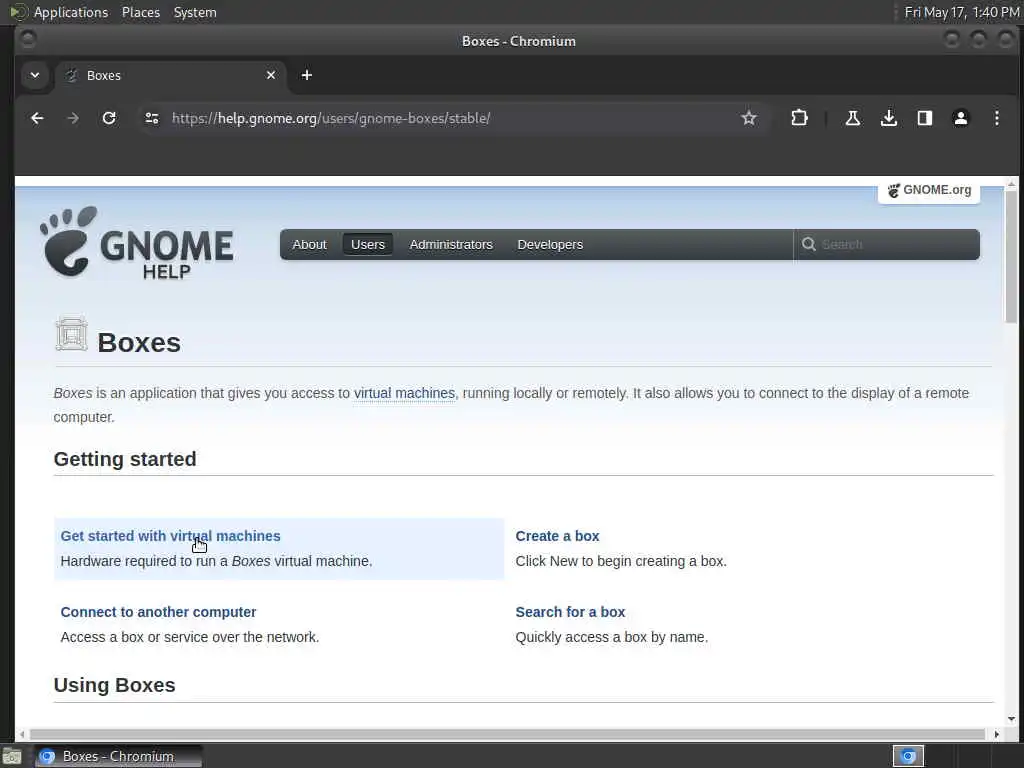Open the window menu button in the title bar
1024x768 pixels.
[28, 39]
